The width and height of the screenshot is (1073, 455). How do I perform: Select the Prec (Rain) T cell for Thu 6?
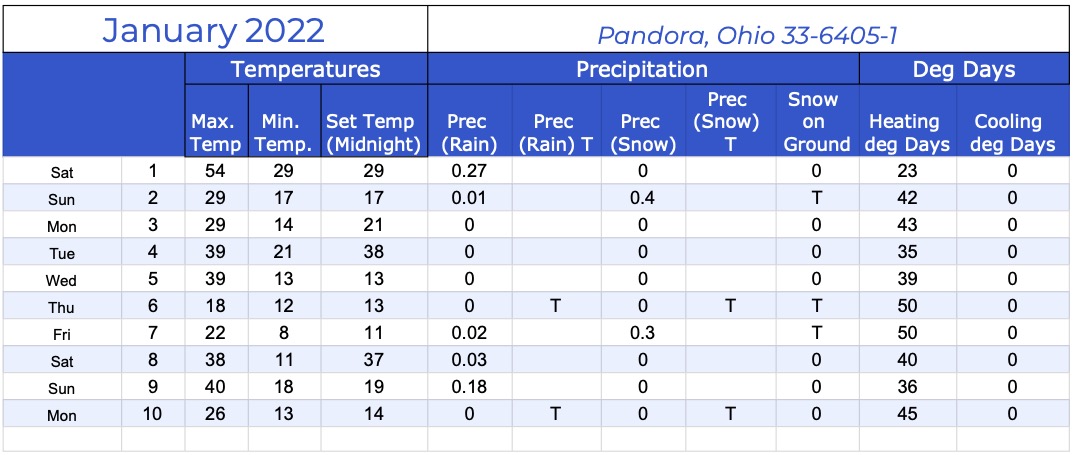(x=556, y=307)
